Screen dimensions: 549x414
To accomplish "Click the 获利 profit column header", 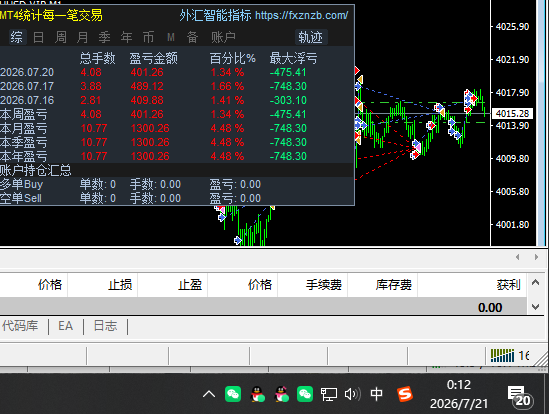I will click(508, 285).
